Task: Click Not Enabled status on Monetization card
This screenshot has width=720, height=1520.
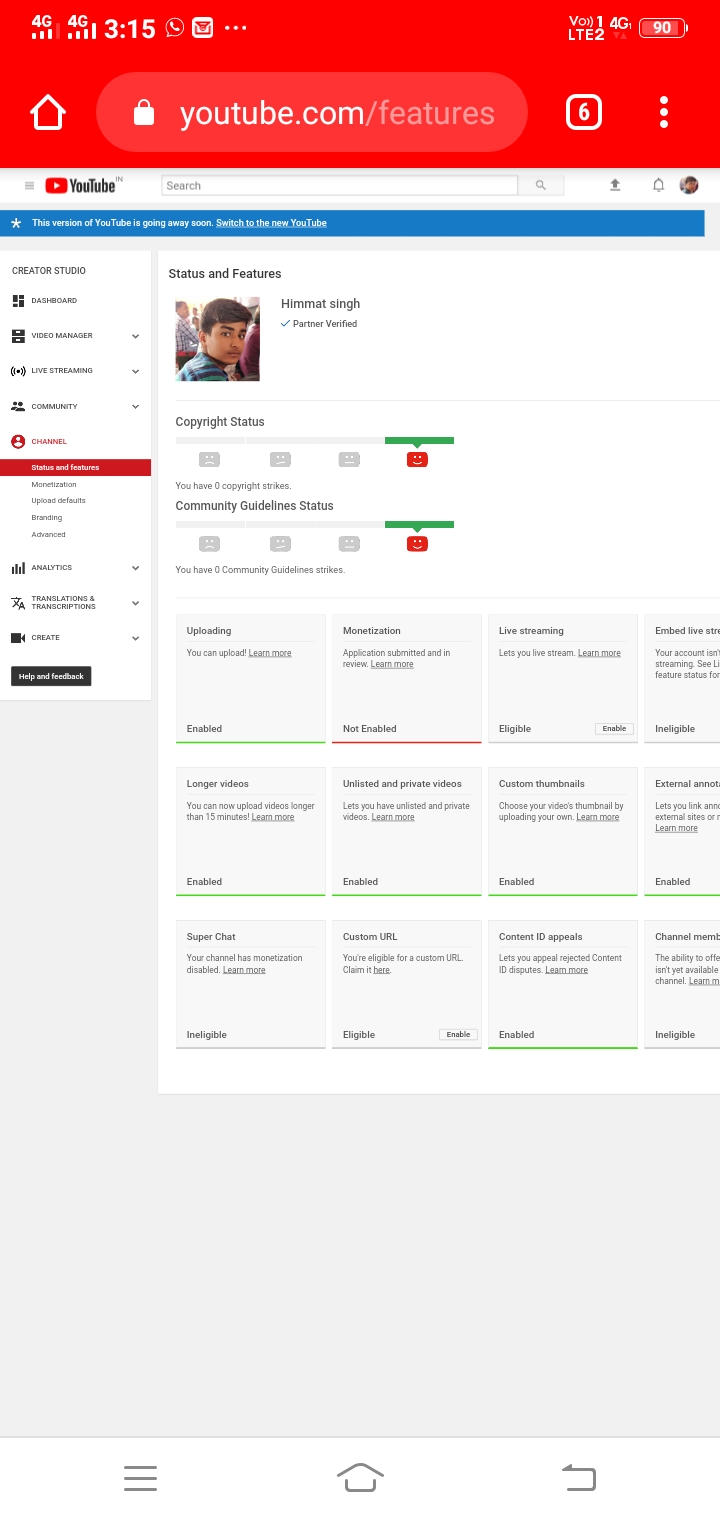Action: [370, 729]
